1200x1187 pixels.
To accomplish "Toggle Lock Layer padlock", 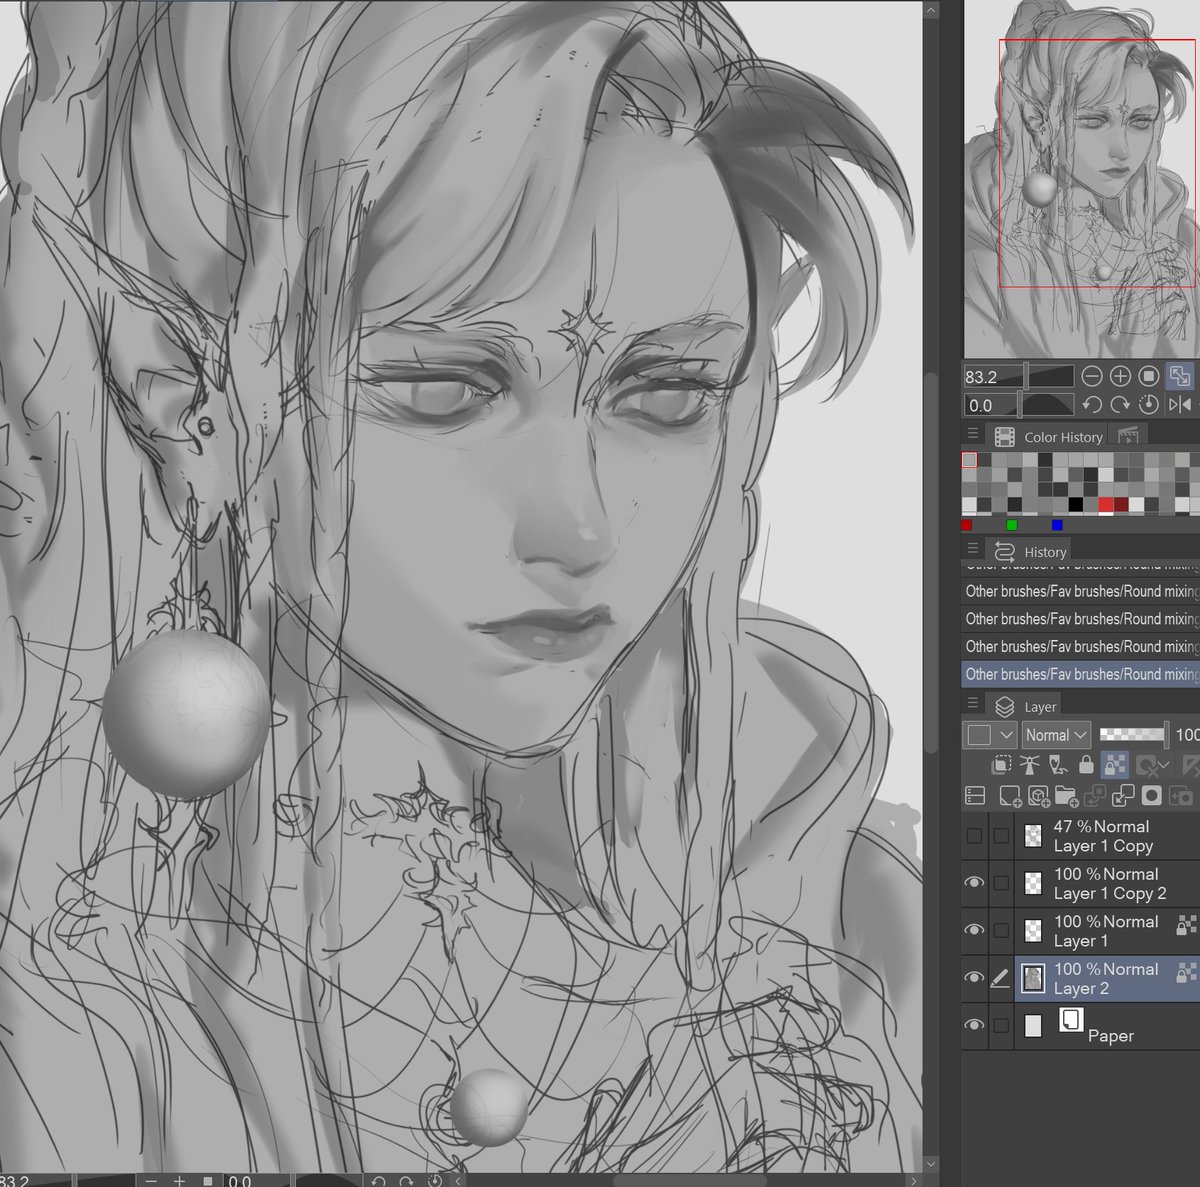I will click(1086, 766).
